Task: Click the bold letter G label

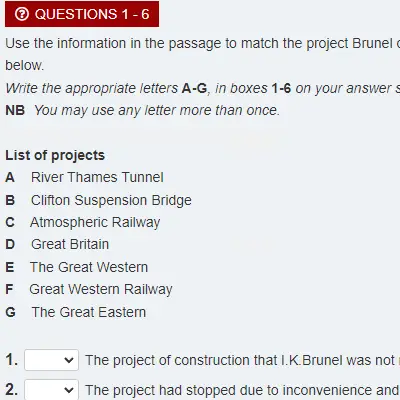Action: click(x=10, y=313)
